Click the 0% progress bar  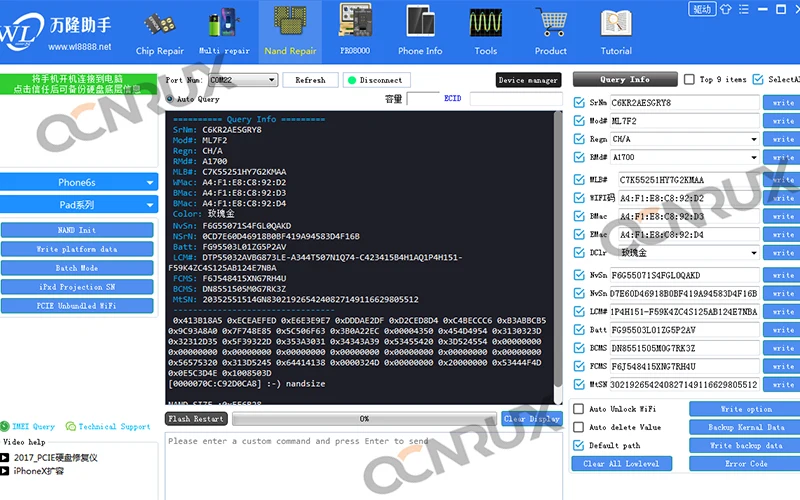coord(364,419)
